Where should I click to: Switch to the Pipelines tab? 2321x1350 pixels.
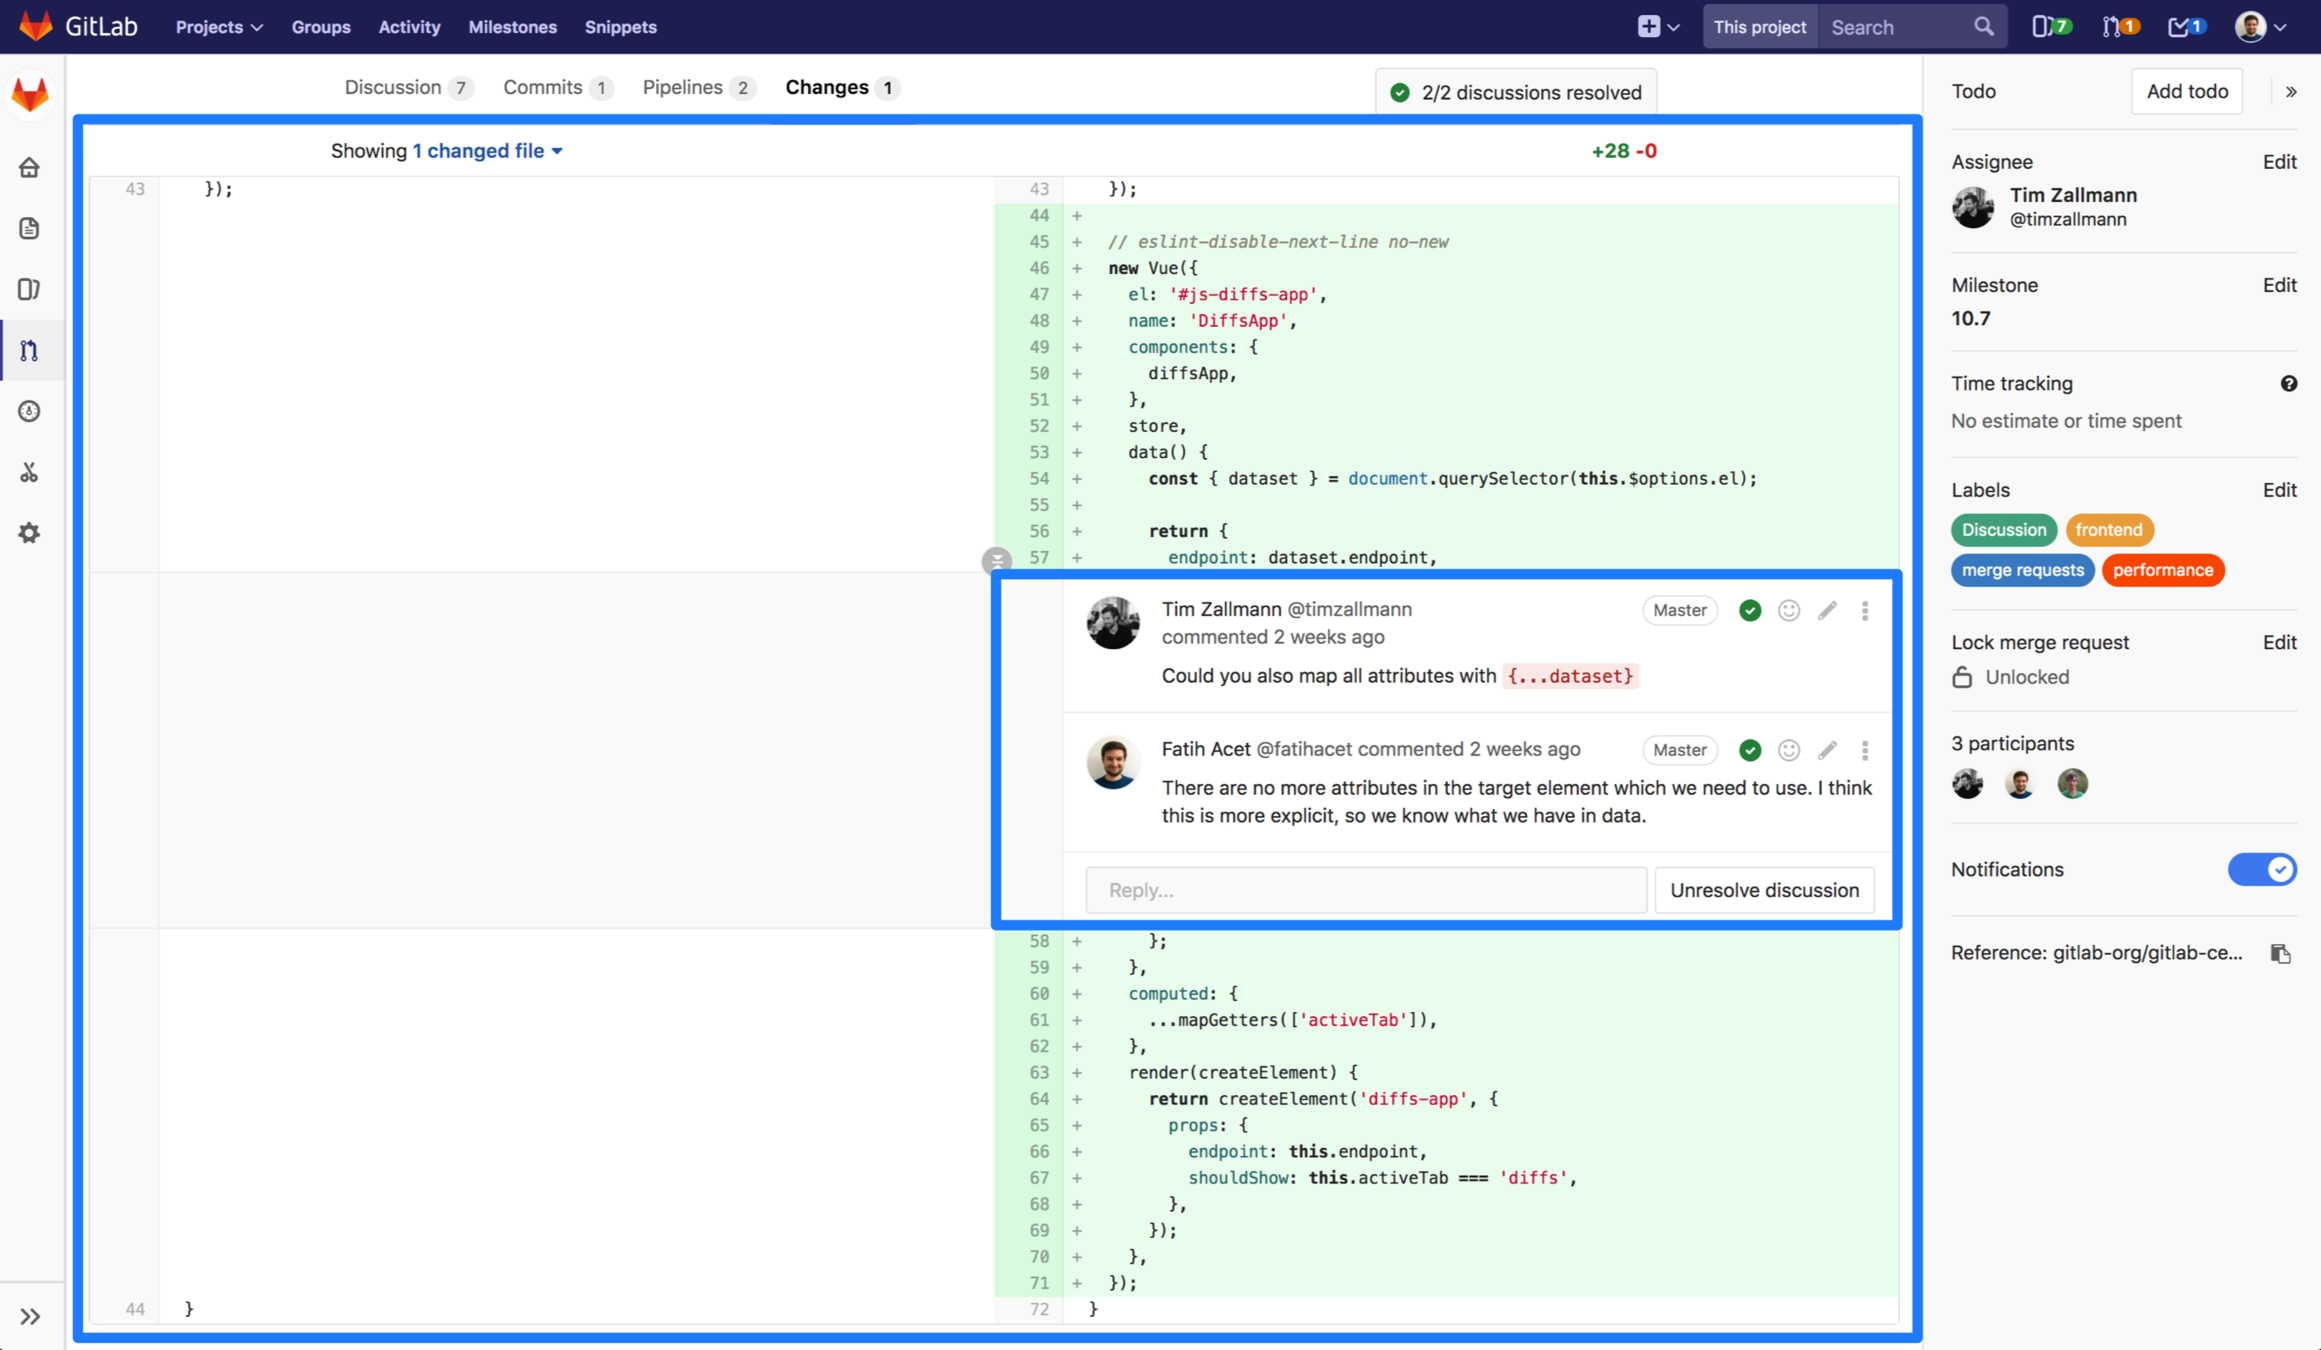pos(683,88)
